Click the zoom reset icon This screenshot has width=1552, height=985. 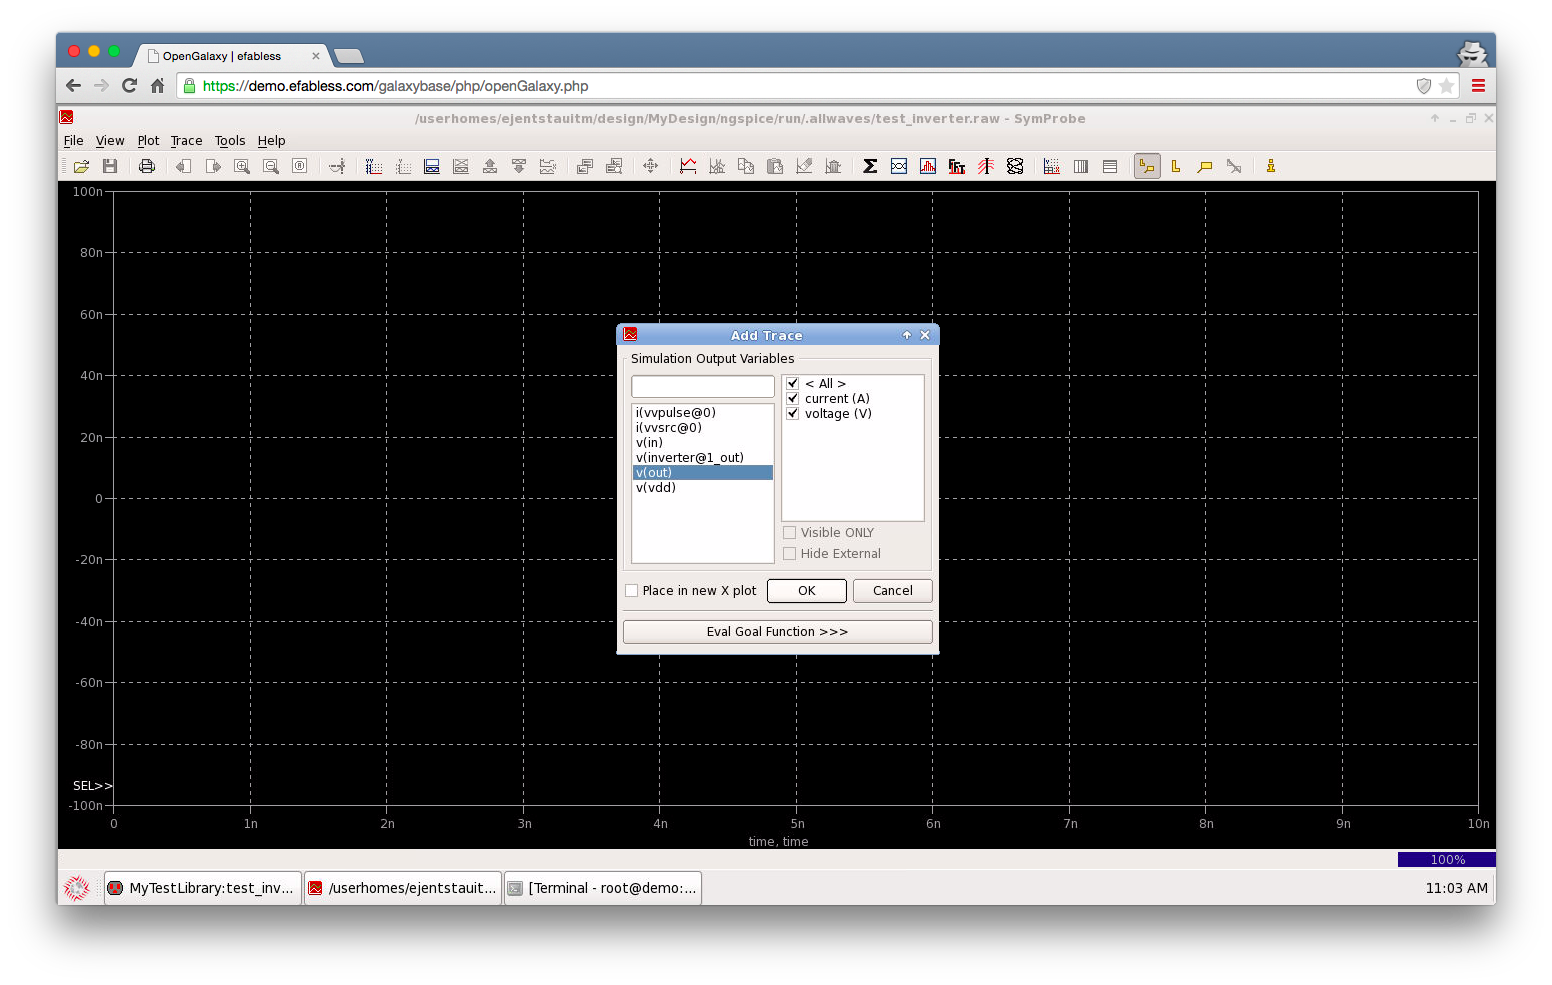[300, 166]
